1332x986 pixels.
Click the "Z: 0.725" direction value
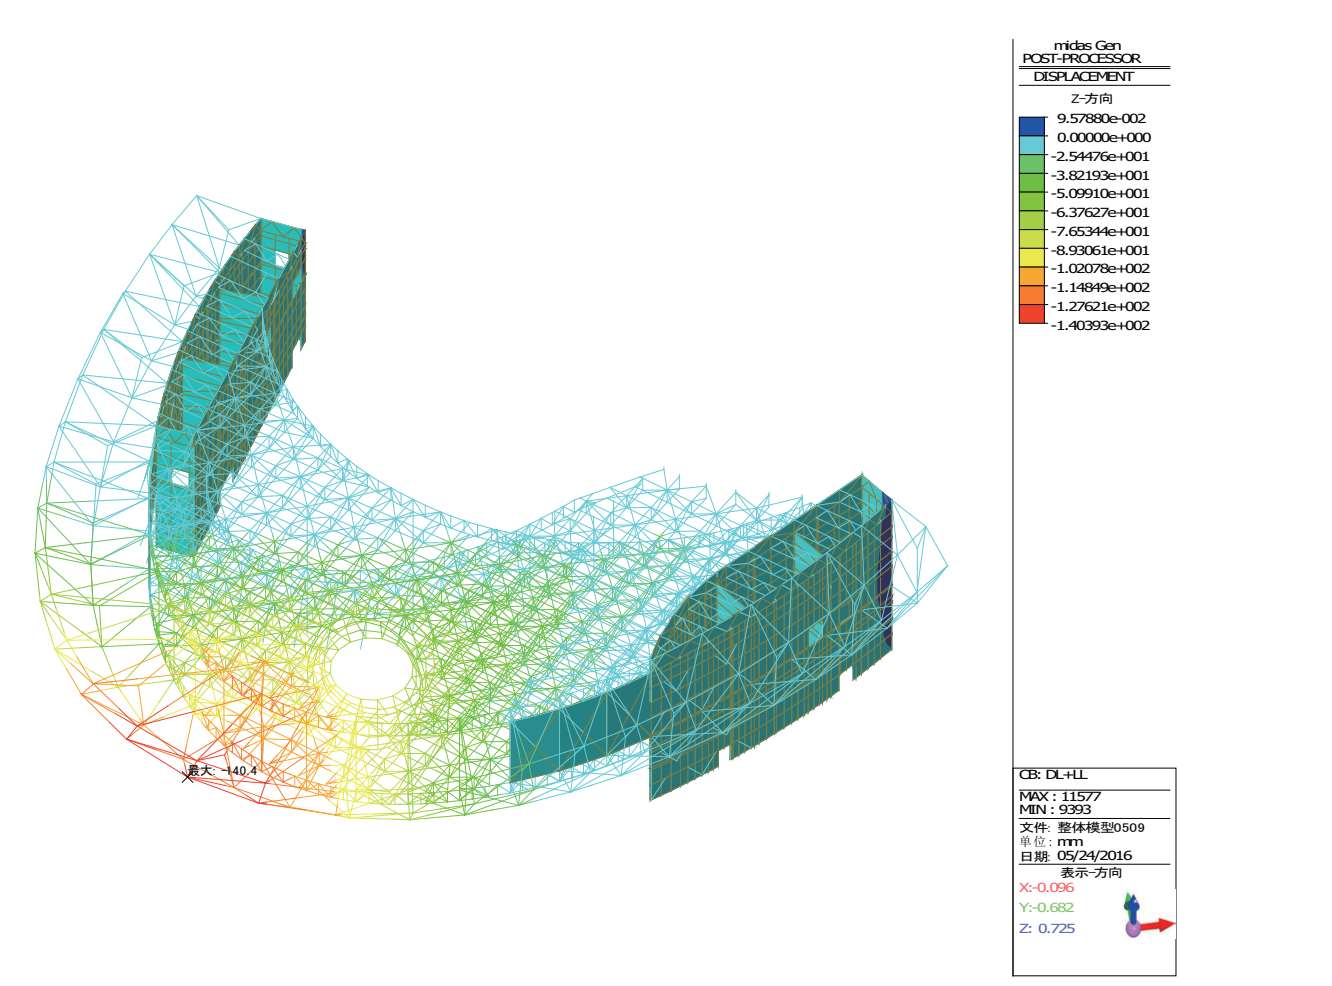pyautogui.click(x=1047, y=928)
